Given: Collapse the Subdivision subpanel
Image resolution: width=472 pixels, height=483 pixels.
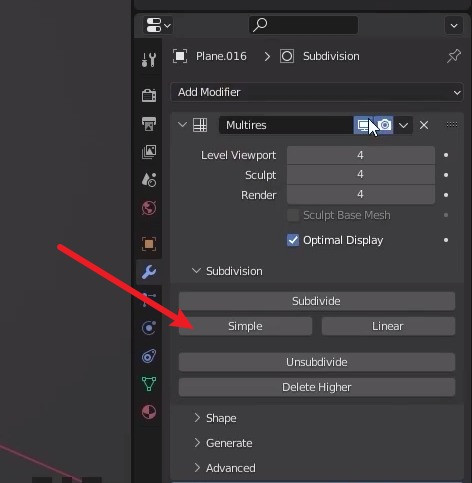Looking at the screenshot, I should pos(196,271).
